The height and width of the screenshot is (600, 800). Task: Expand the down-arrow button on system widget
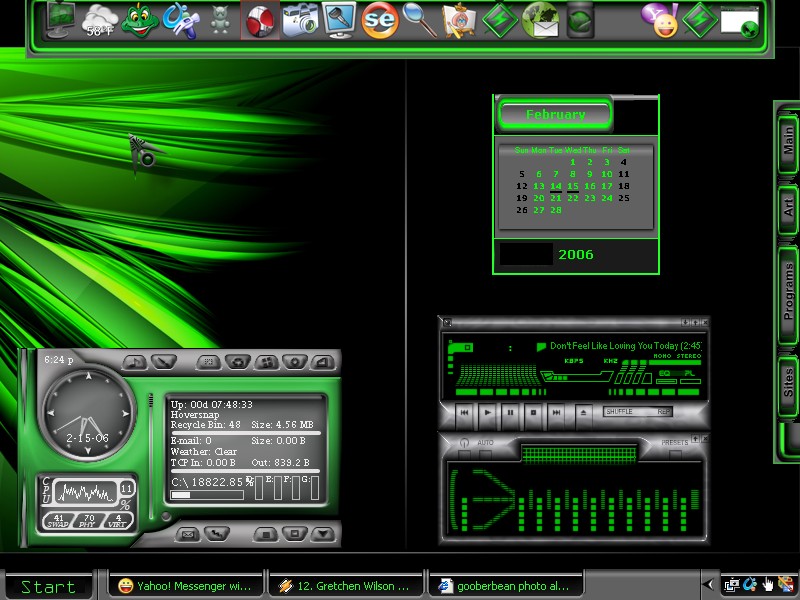[323, 534]
